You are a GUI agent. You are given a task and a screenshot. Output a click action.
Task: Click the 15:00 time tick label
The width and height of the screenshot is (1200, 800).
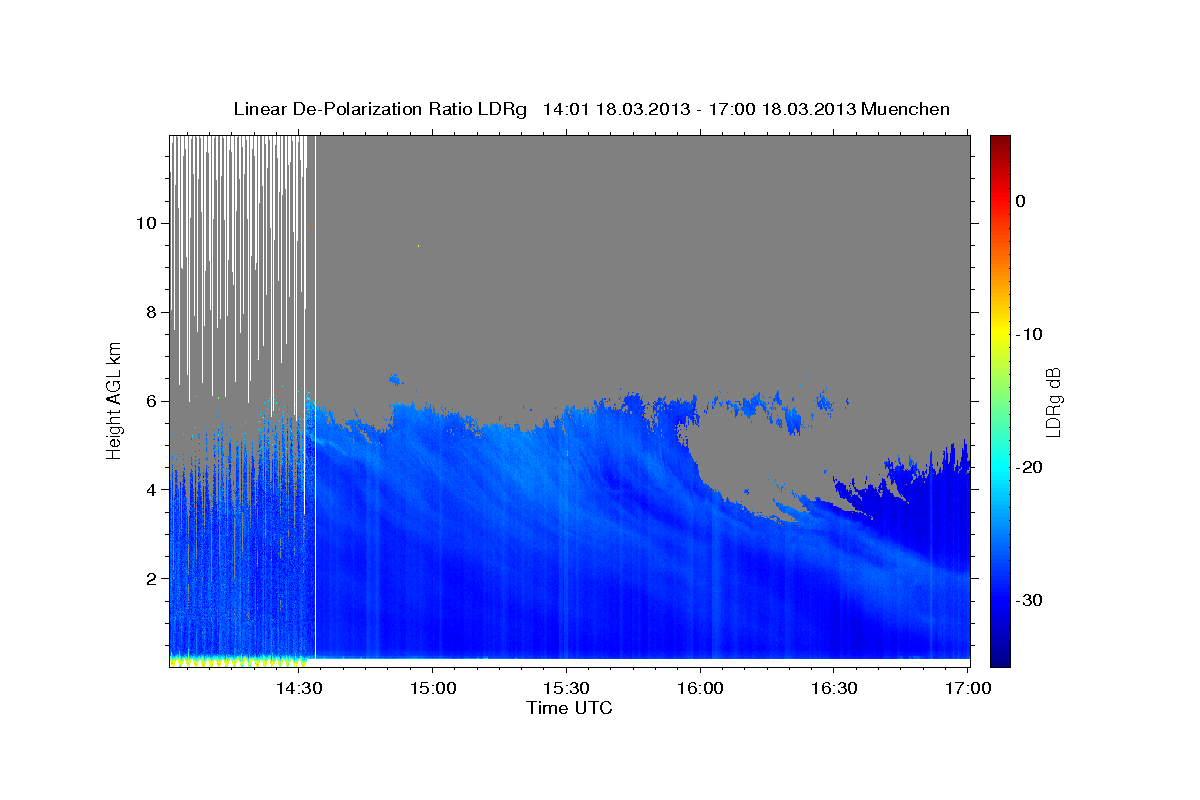click(x=433, y=688)
